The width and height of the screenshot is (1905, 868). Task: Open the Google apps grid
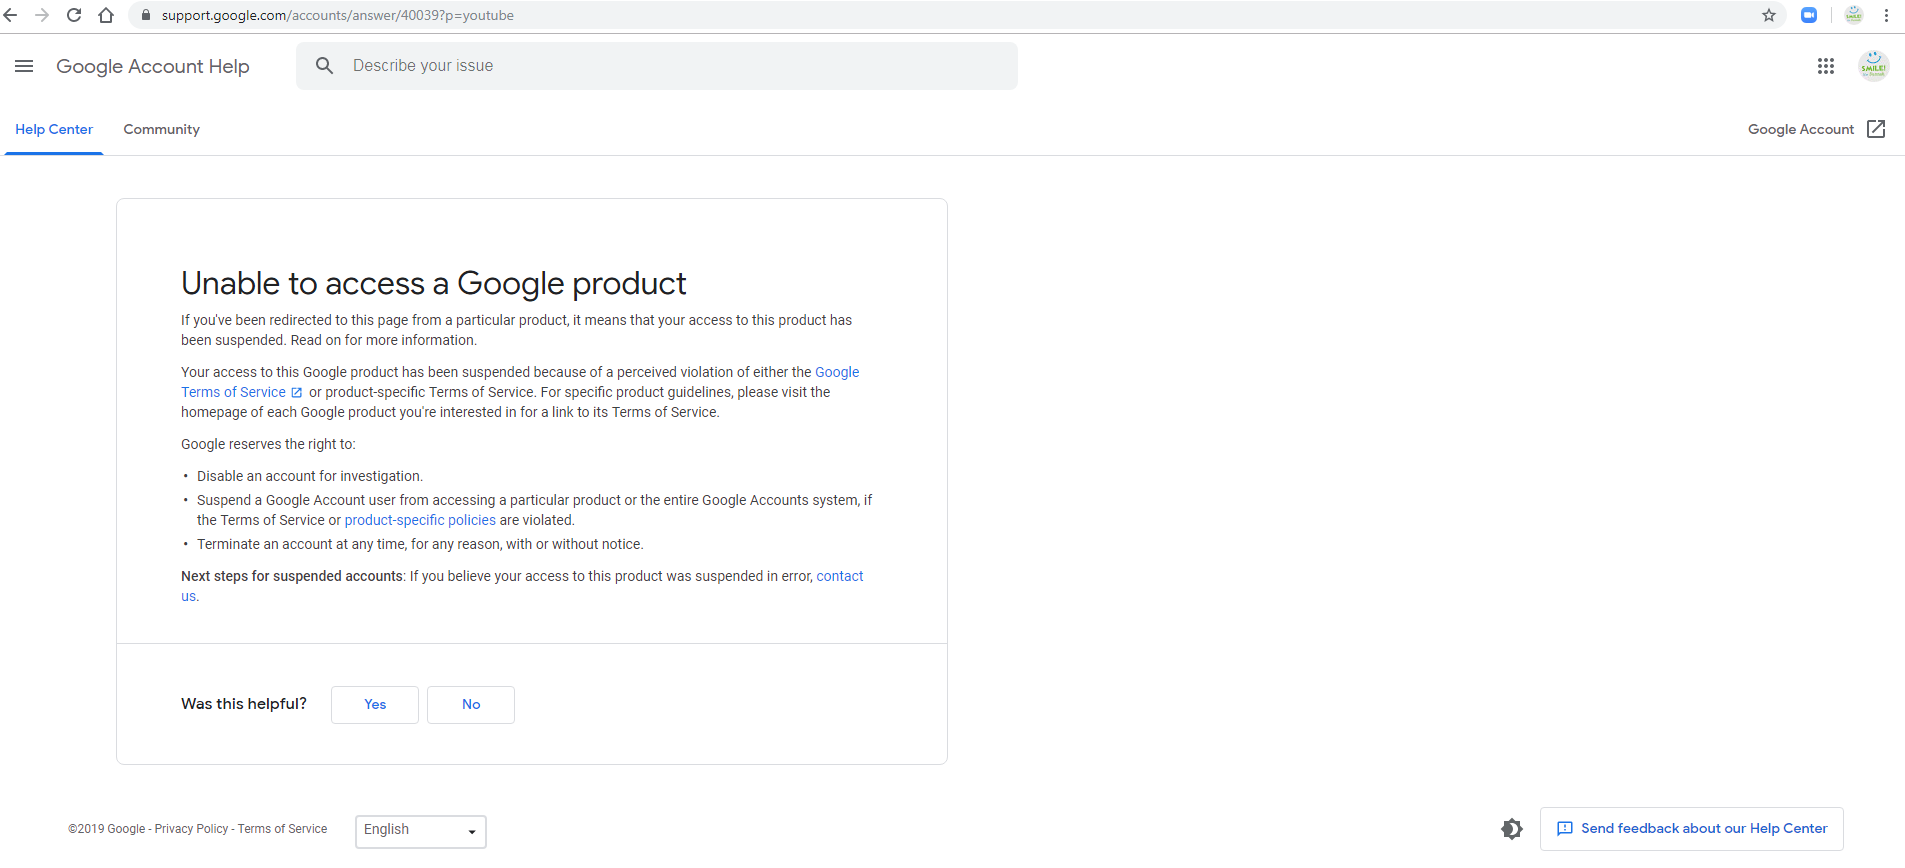(x=1826, y=66)
